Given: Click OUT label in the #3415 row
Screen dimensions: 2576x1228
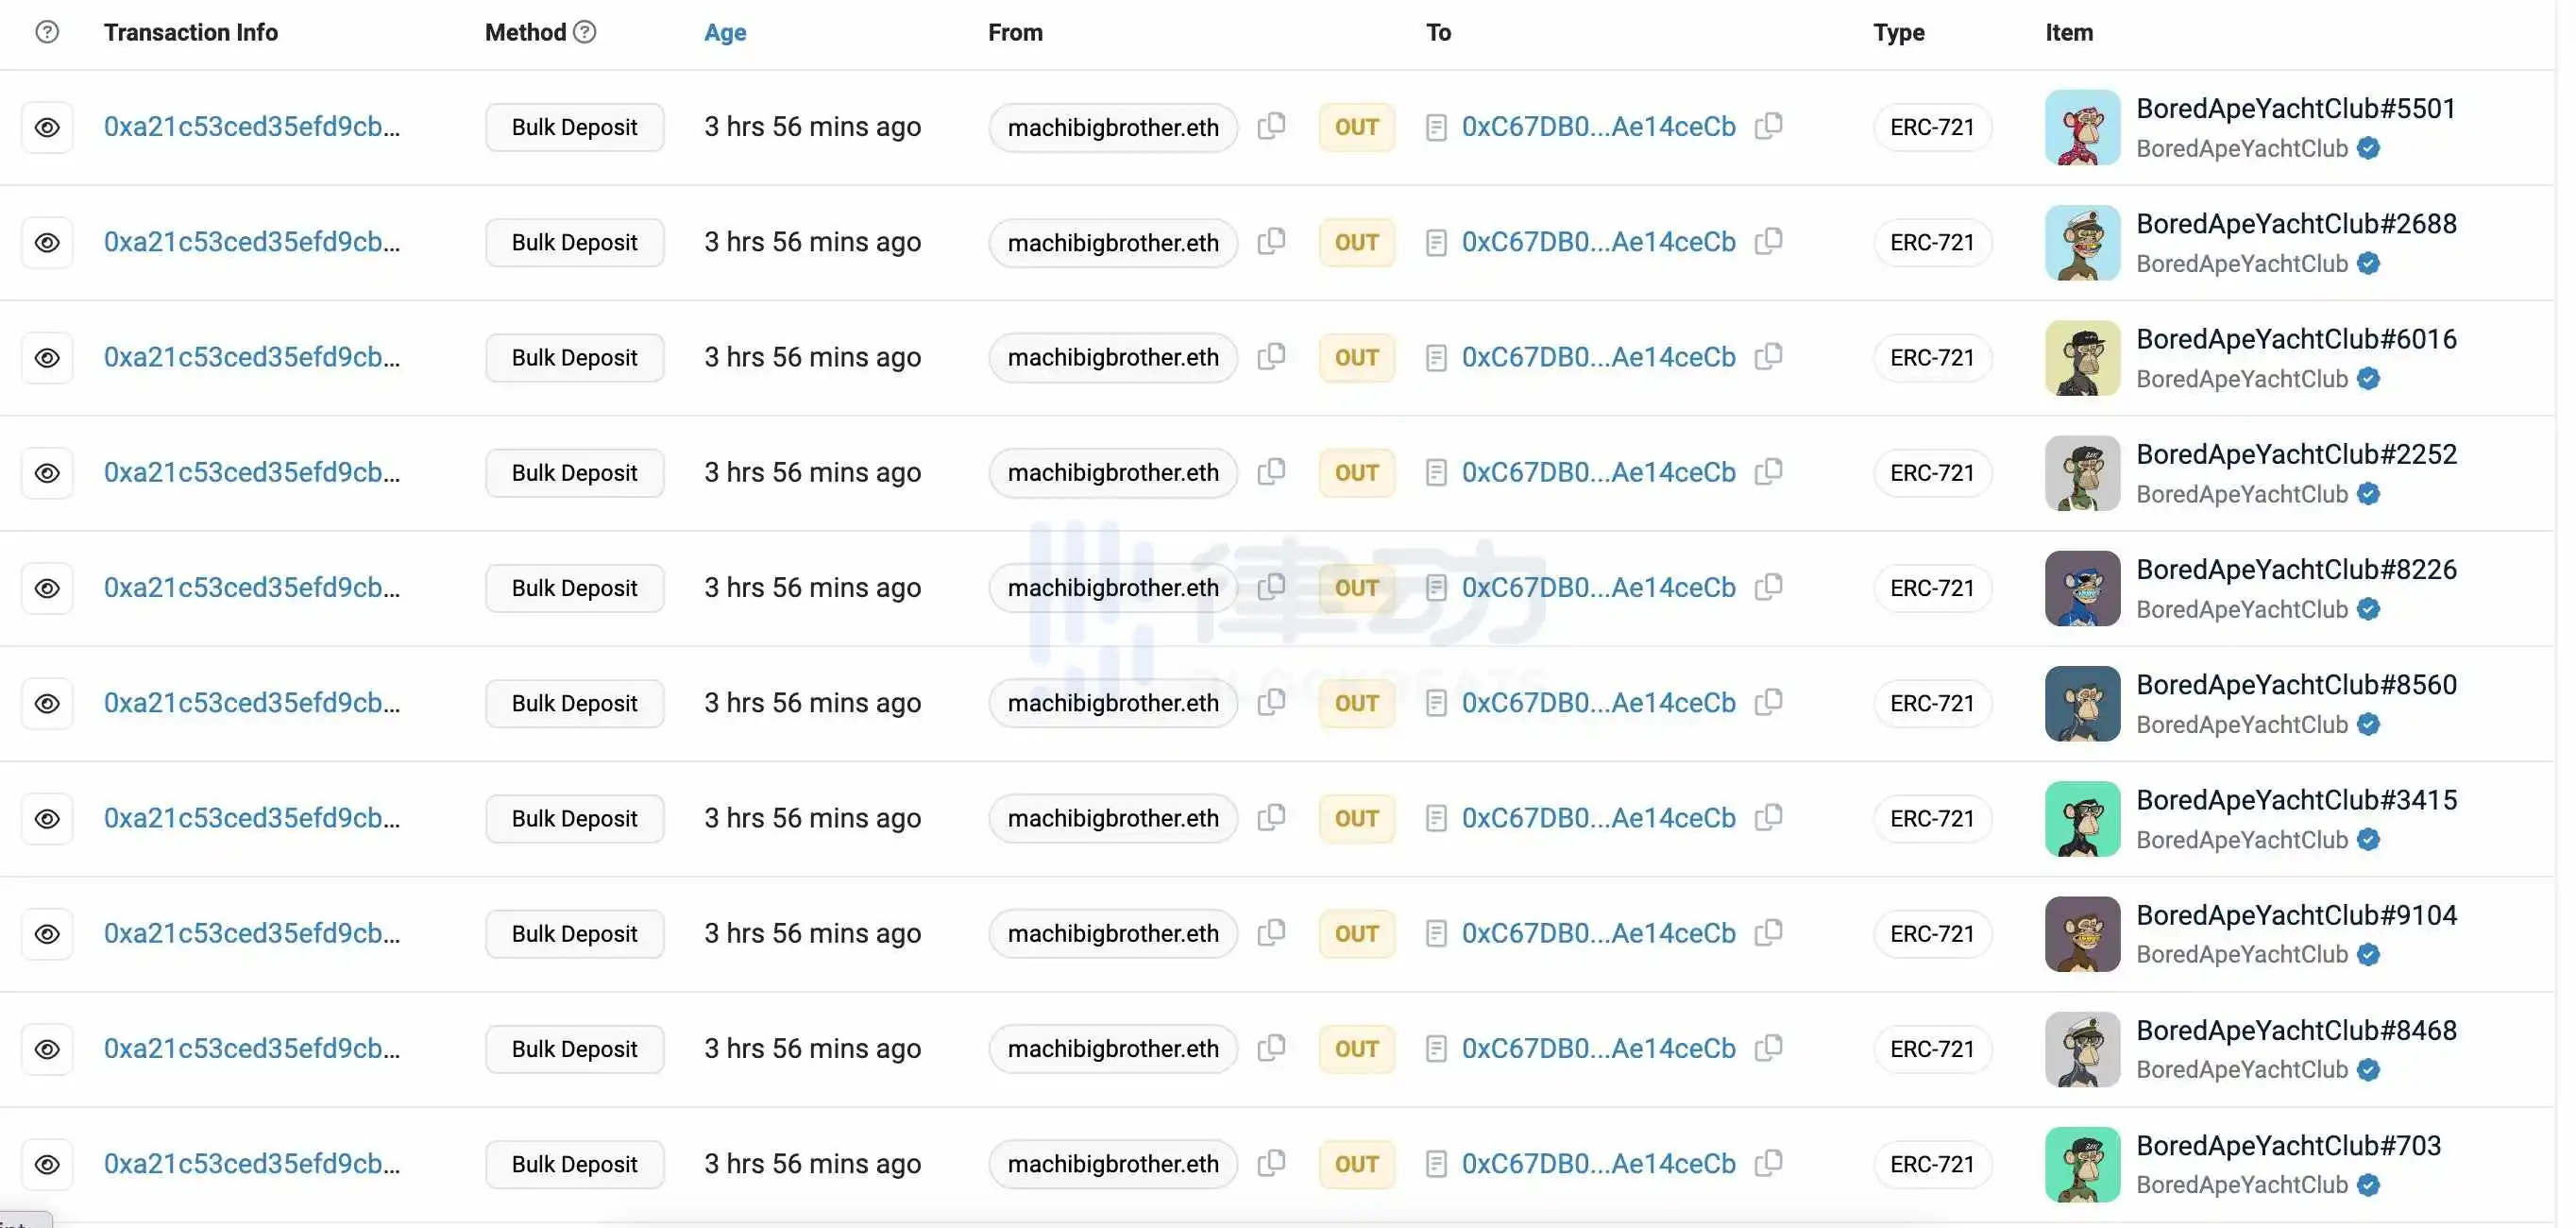Looking at the screenshot, I should coord(1357,819).
